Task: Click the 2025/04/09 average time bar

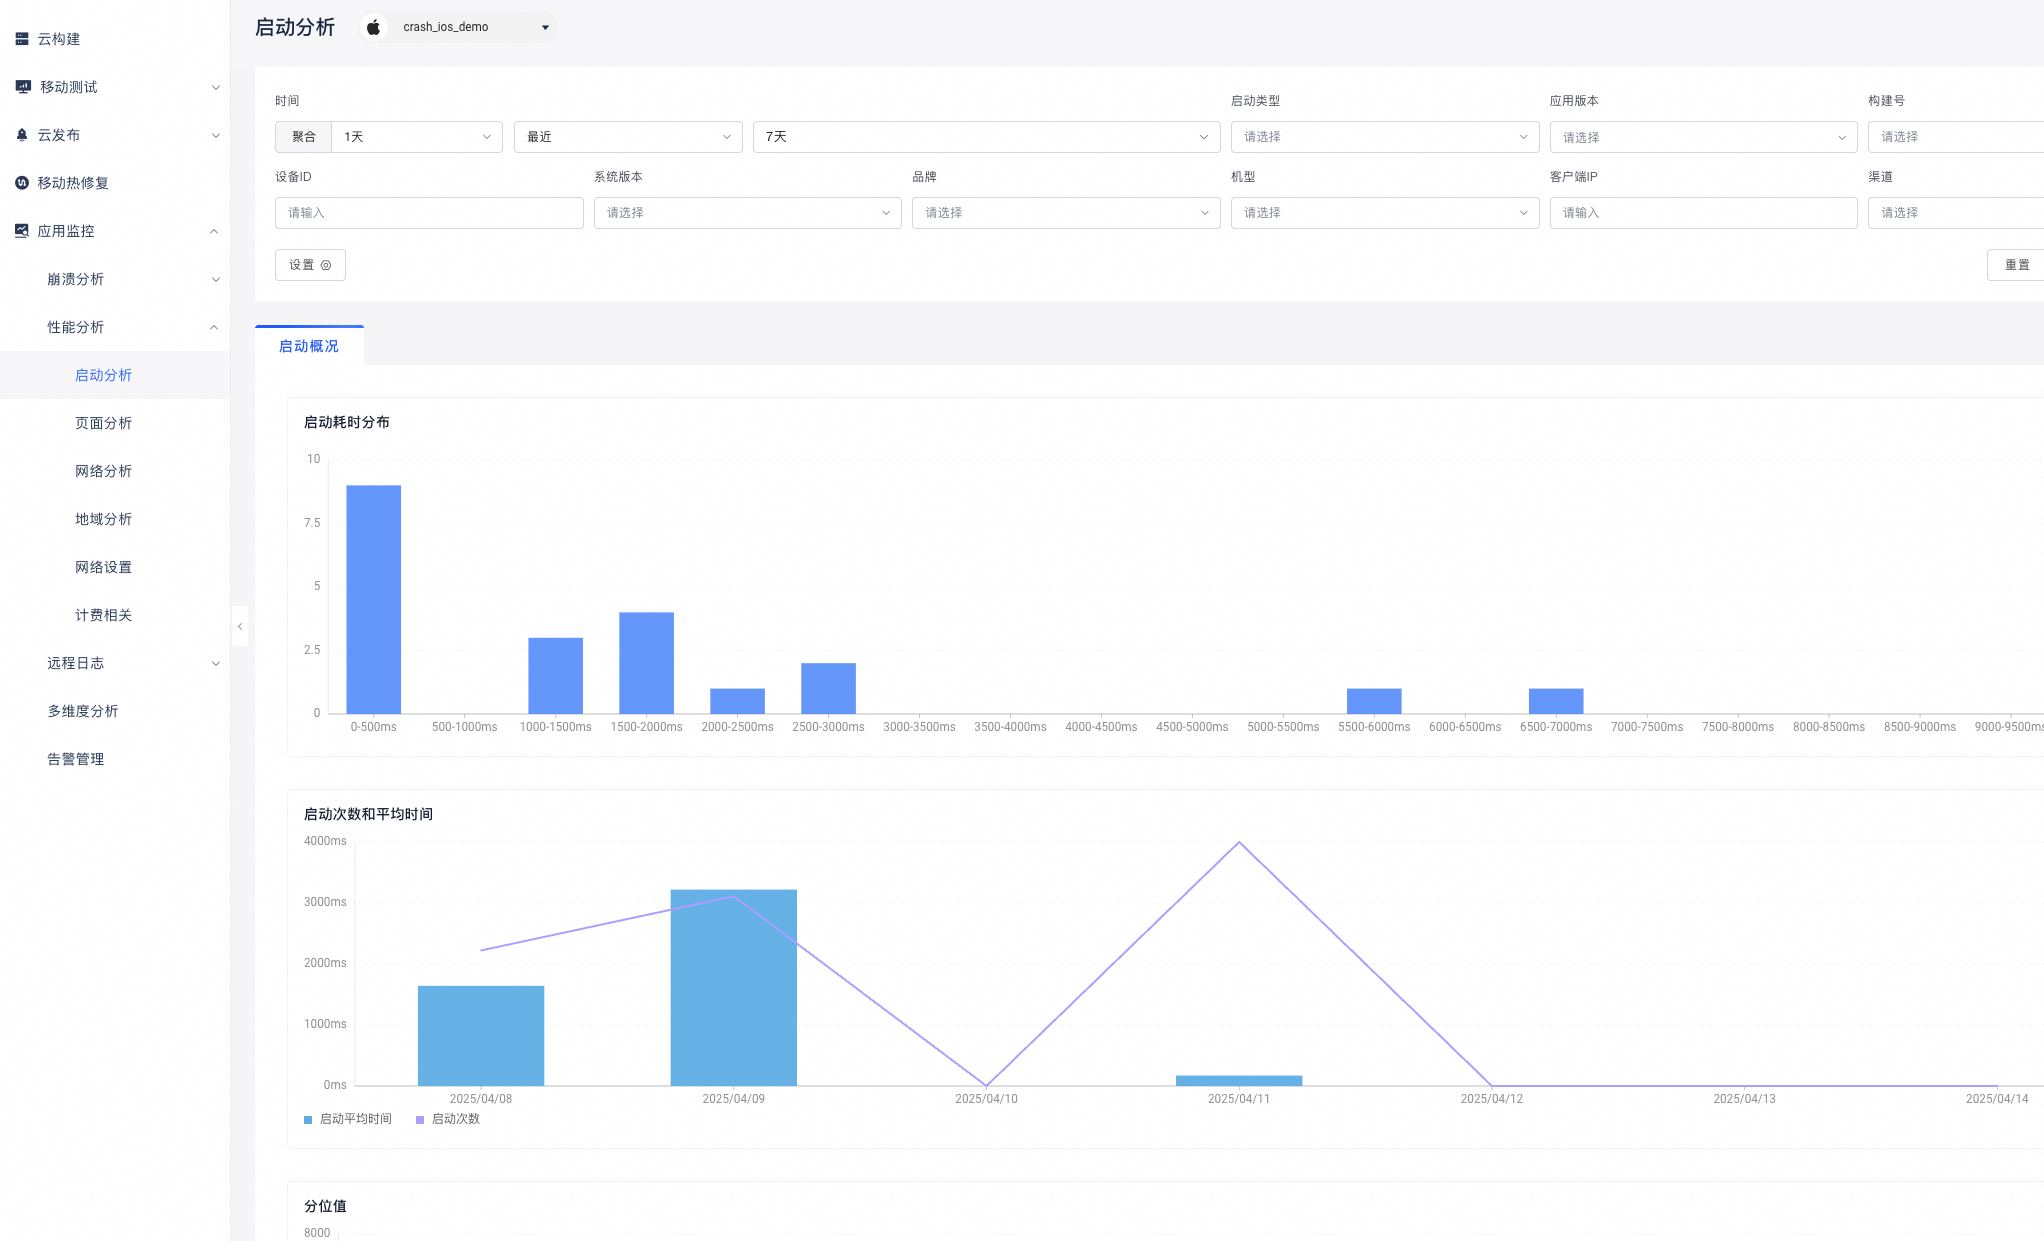Action: (734, 987)
